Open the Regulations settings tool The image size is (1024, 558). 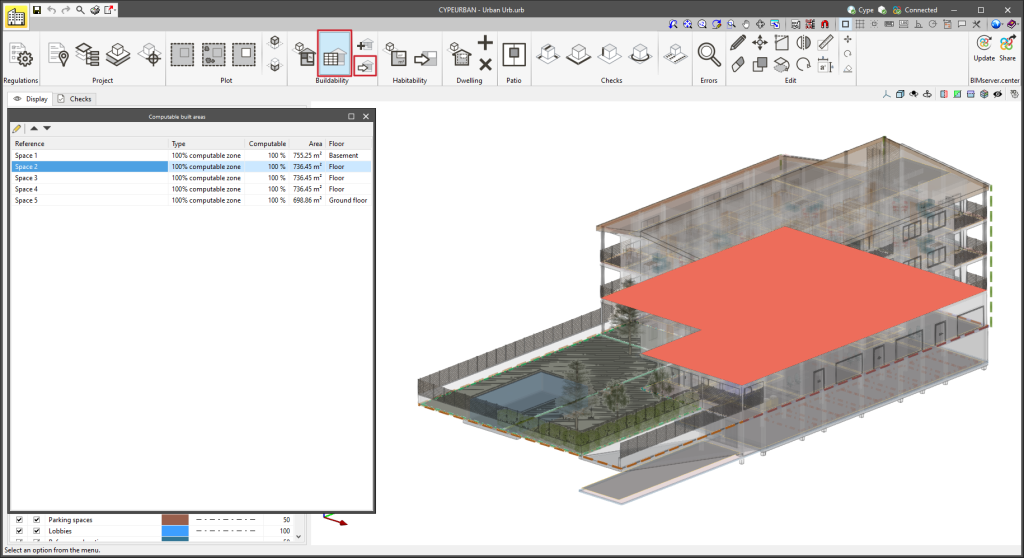point(20,56)
